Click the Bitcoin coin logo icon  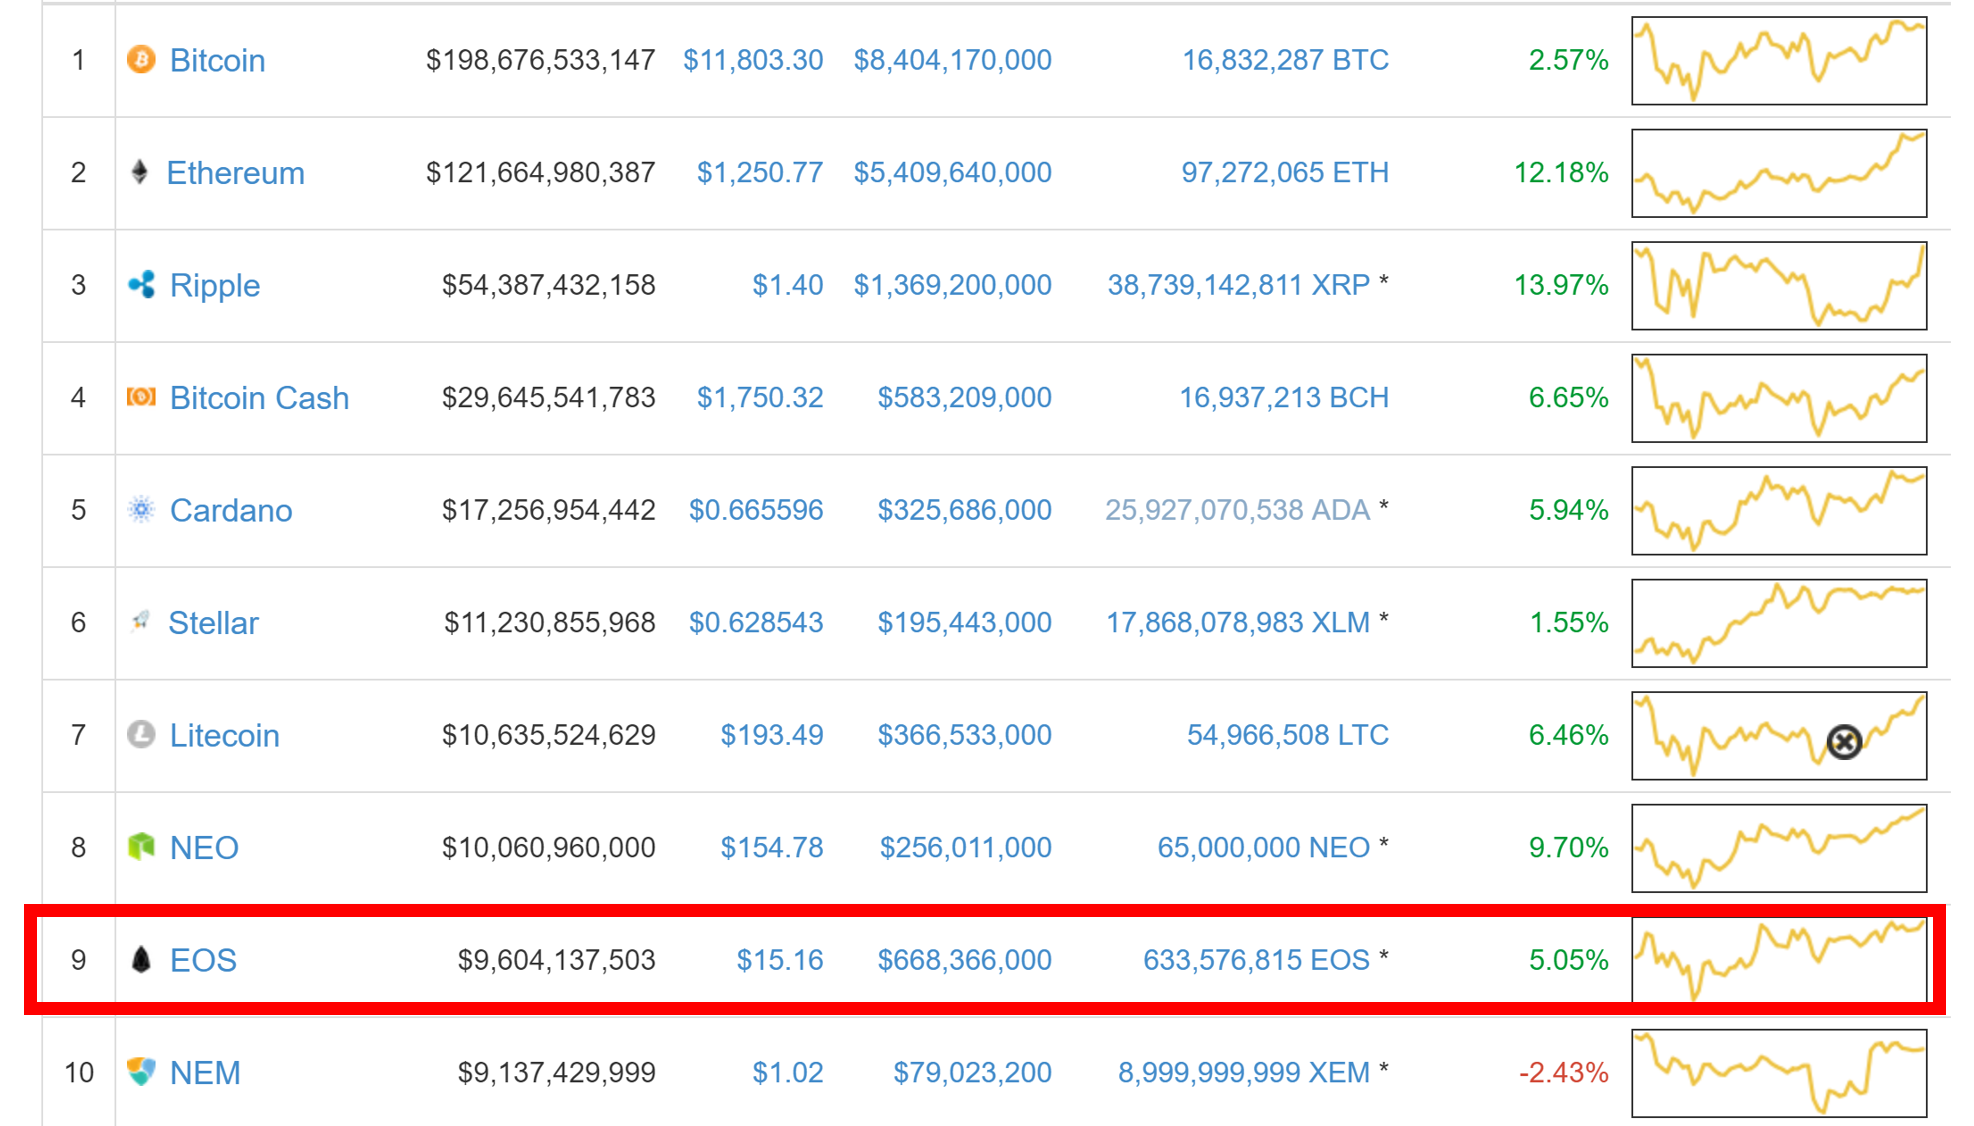141,60
